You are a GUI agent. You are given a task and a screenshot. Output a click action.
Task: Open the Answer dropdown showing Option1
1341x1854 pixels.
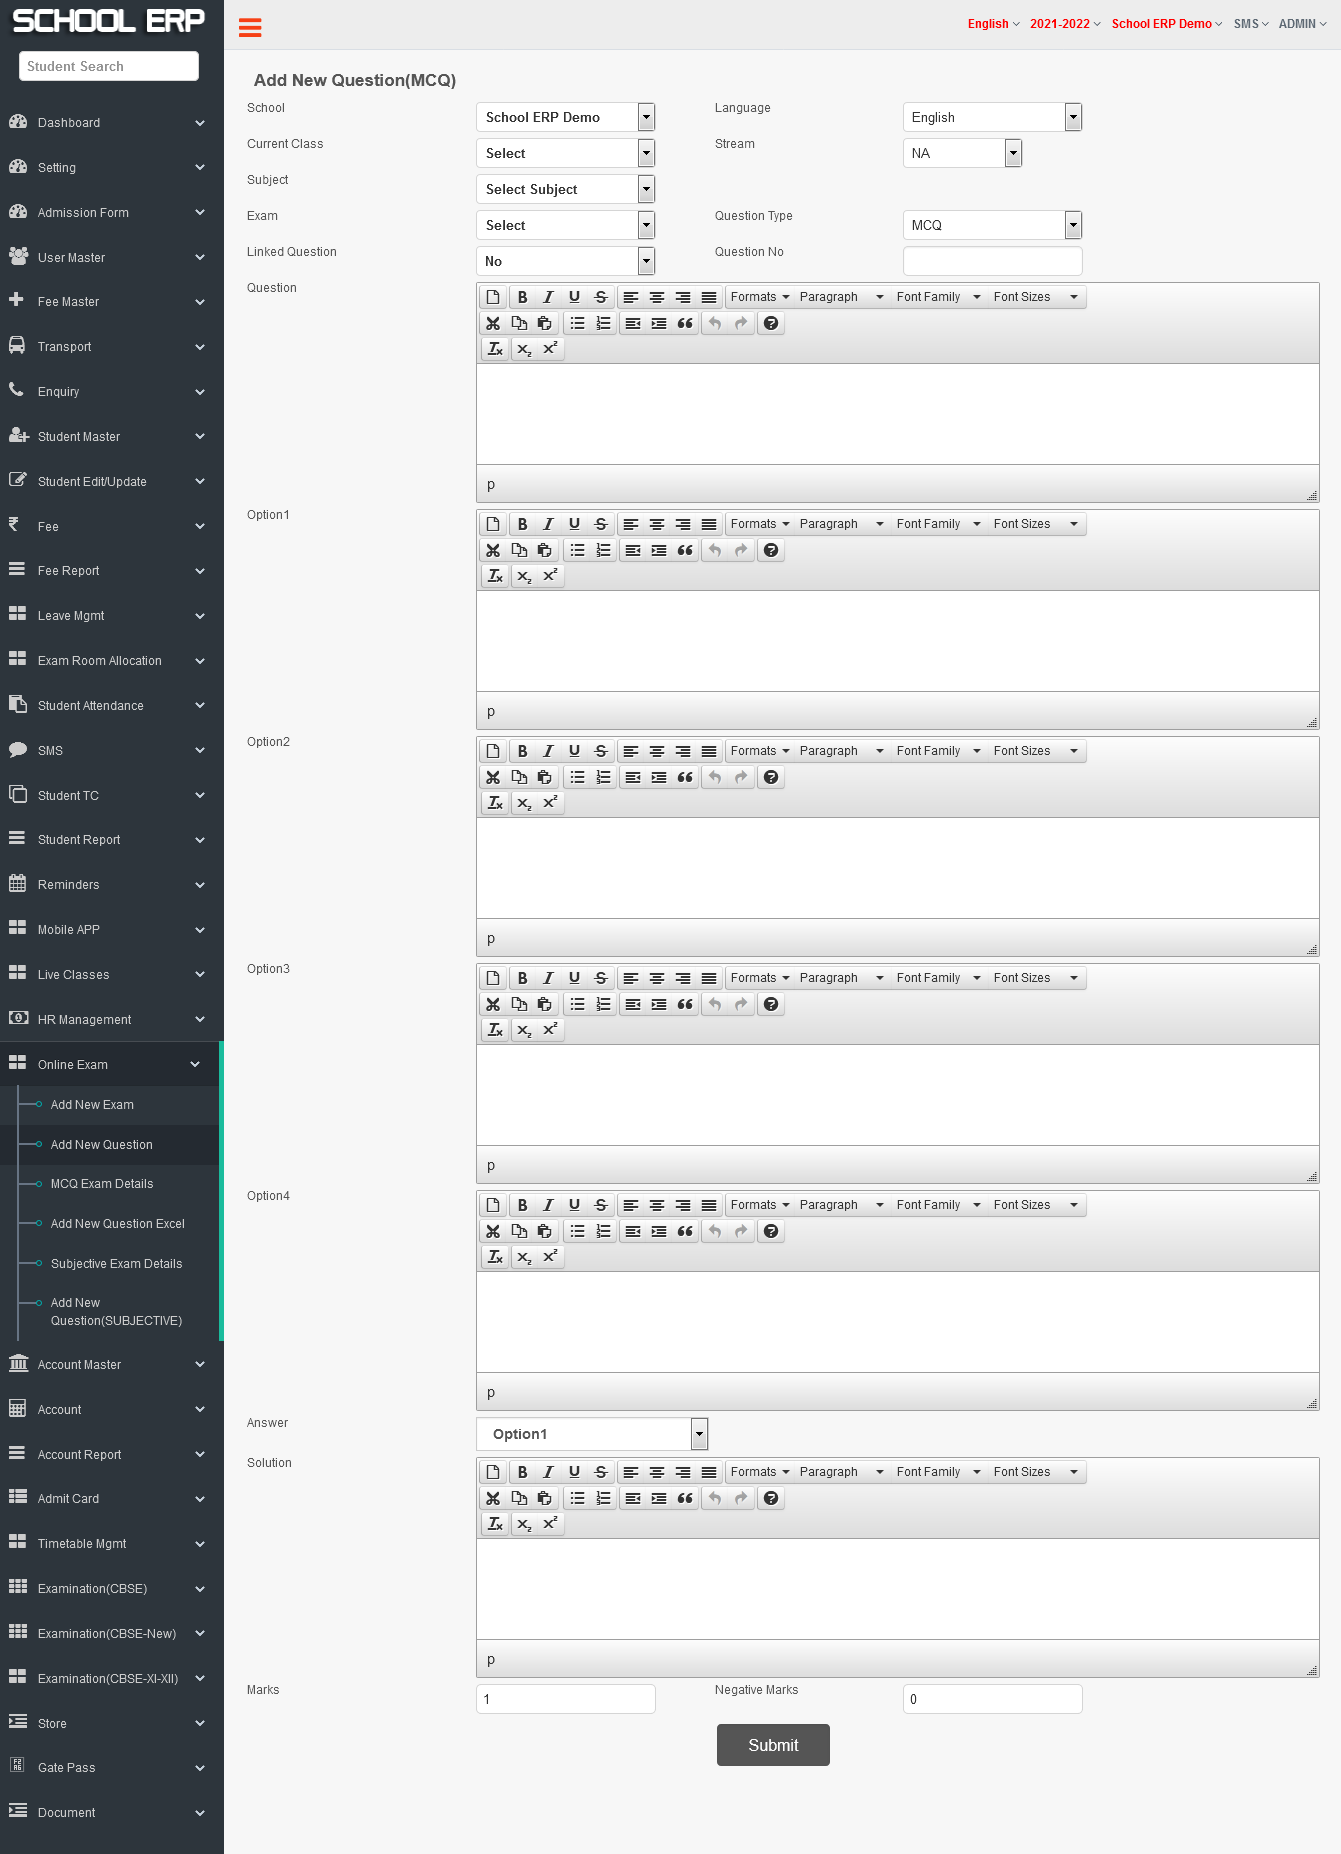pos(592,1434)
